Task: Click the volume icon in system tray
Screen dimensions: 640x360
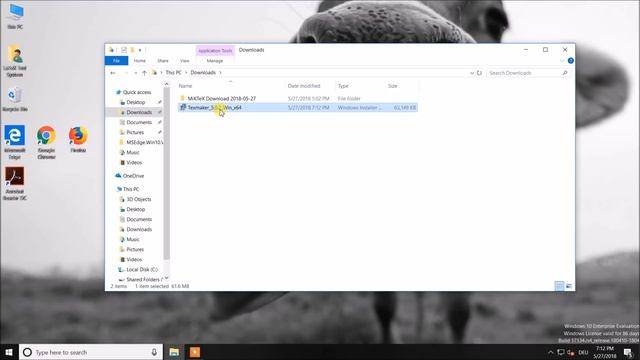Action: pos(571,352)
